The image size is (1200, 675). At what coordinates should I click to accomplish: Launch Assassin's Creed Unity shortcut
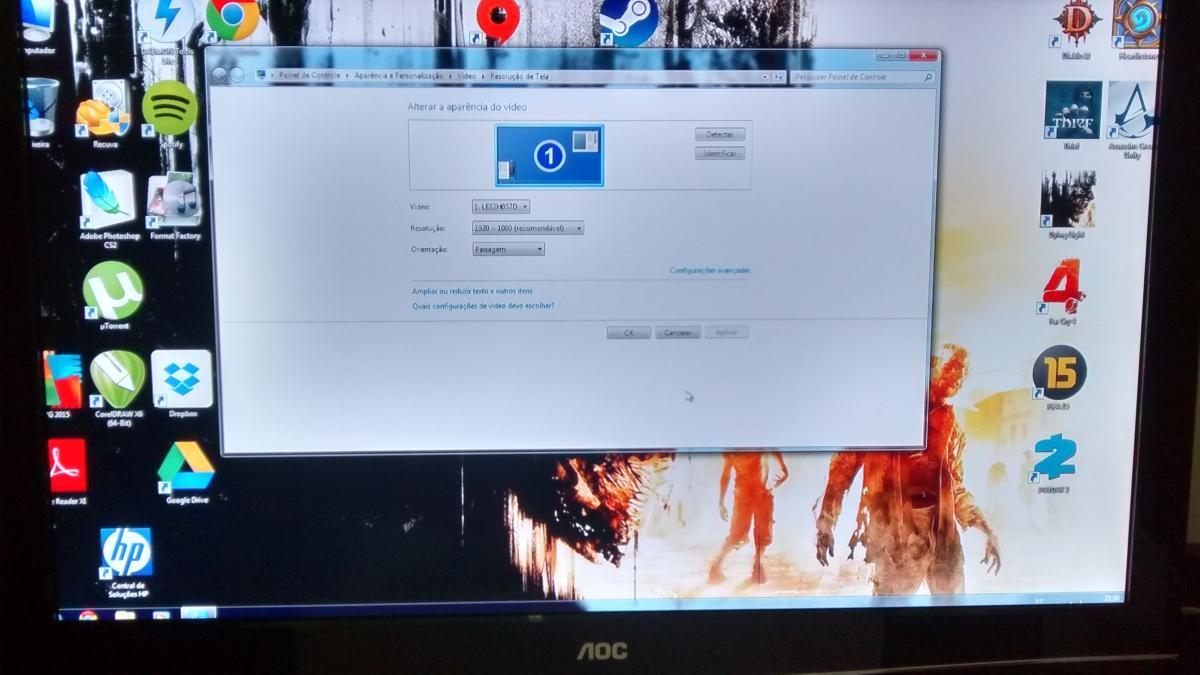[1131, 118]
